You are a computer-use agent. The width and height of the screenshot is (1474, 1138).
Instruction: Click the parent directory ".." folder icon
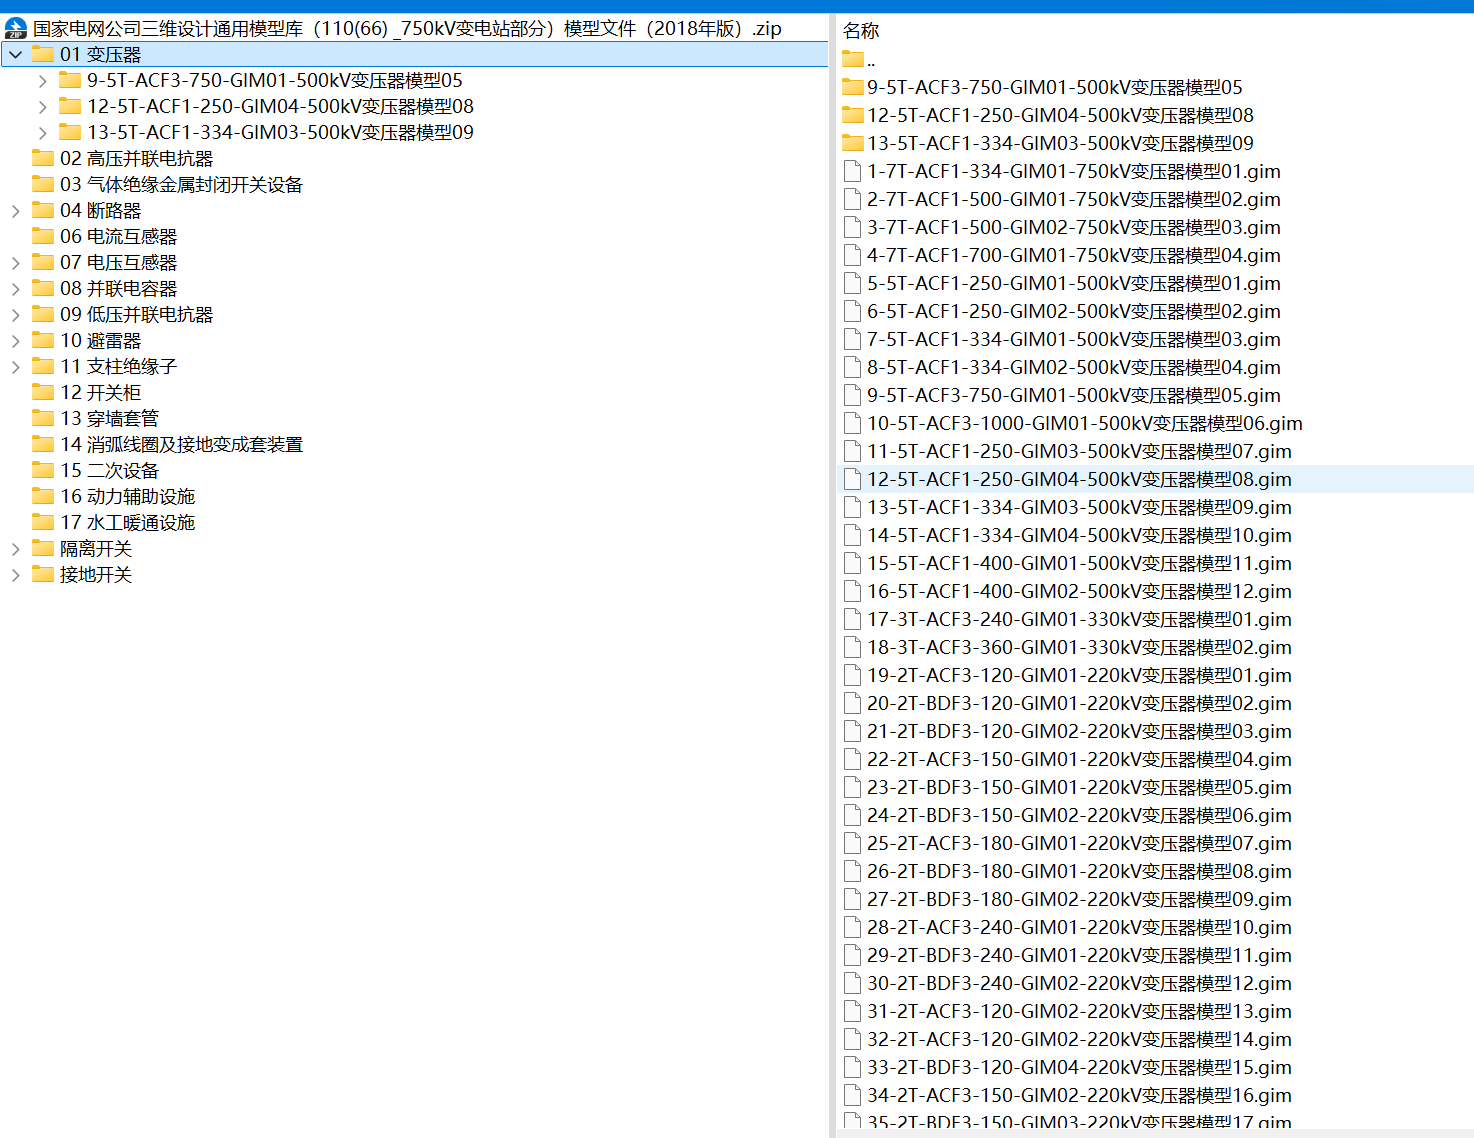(853, 59)
